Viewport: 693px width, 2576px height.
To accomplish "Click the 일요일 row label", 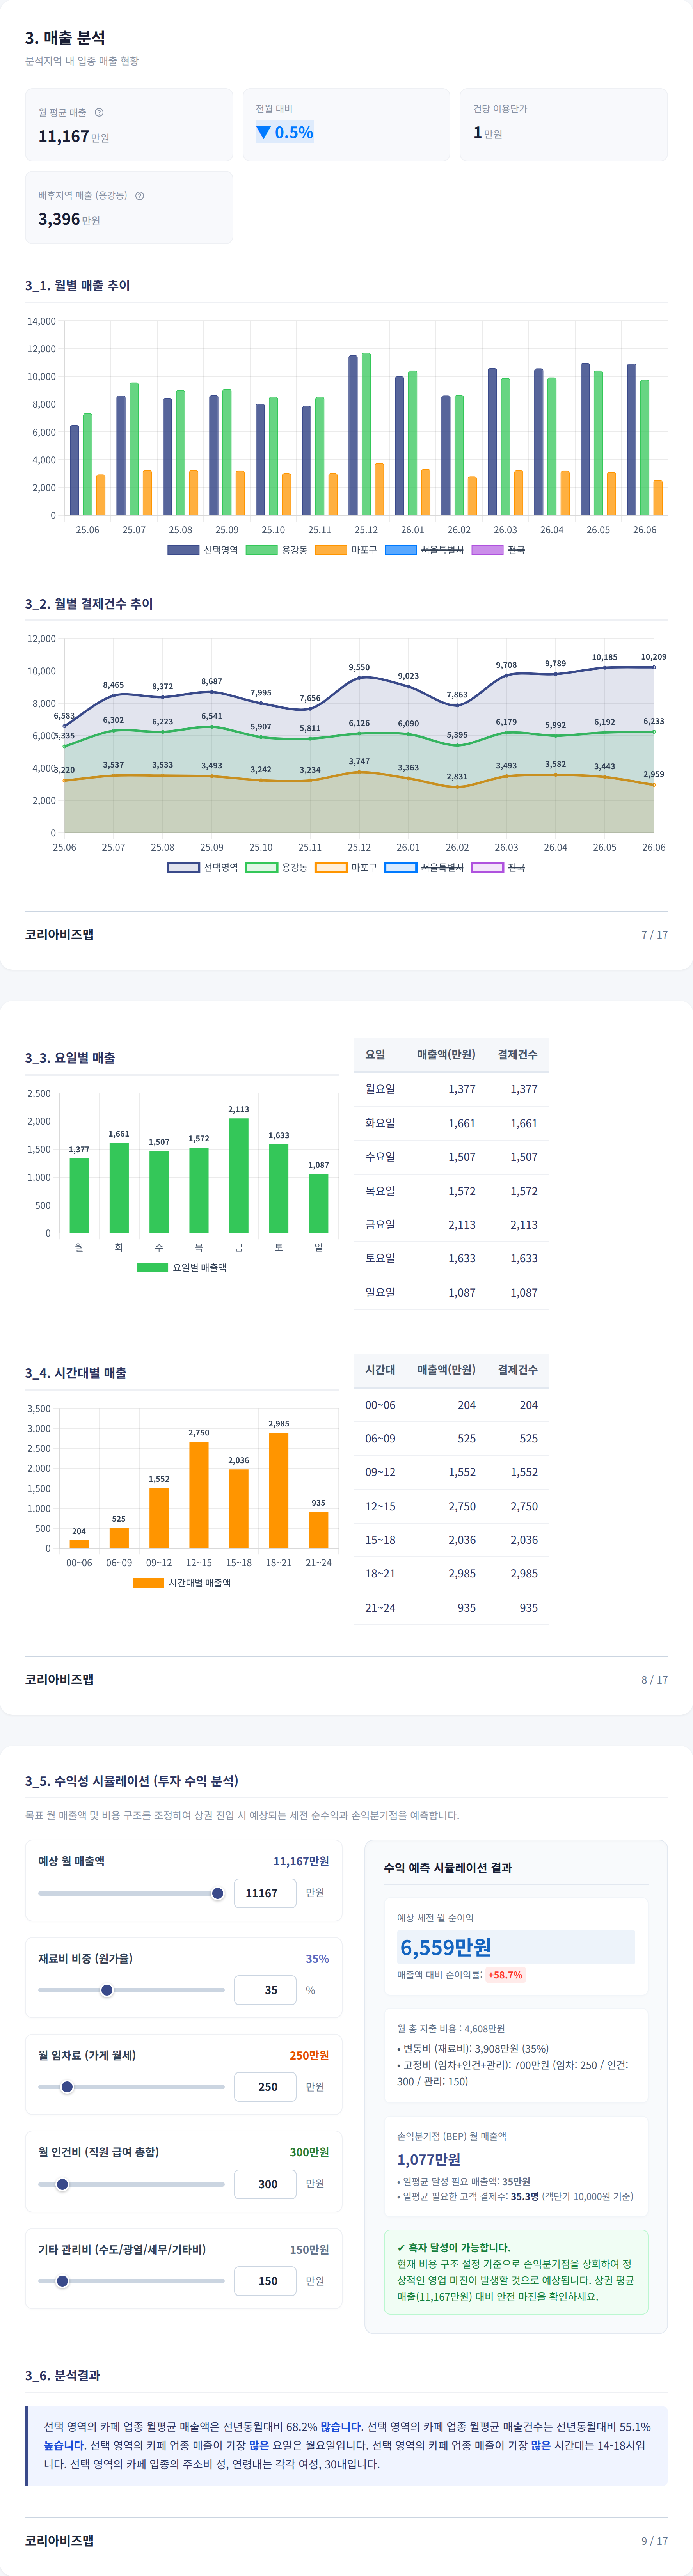I will pyautogui.click(x=380, y=1293).
